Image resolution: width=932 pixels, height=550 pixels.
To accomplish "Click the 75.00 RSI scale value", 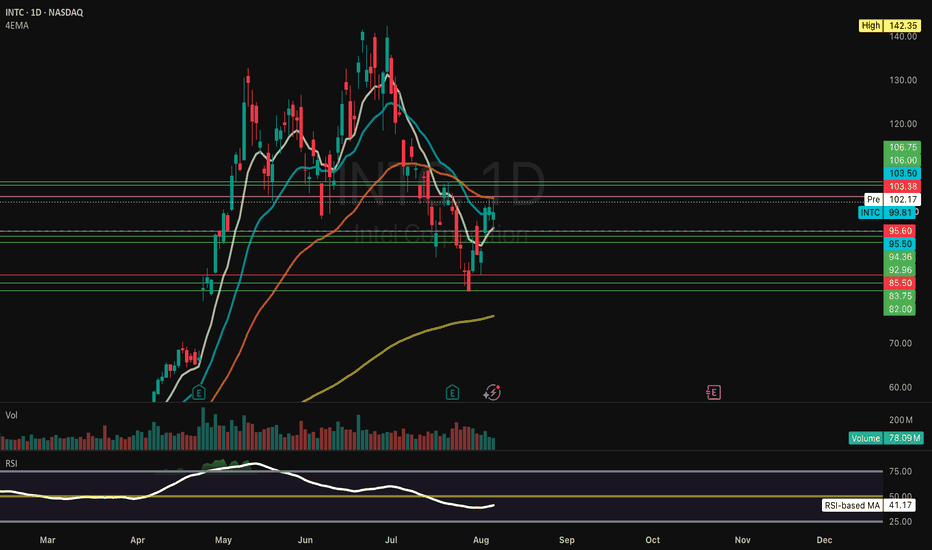I will coord(900,472).
